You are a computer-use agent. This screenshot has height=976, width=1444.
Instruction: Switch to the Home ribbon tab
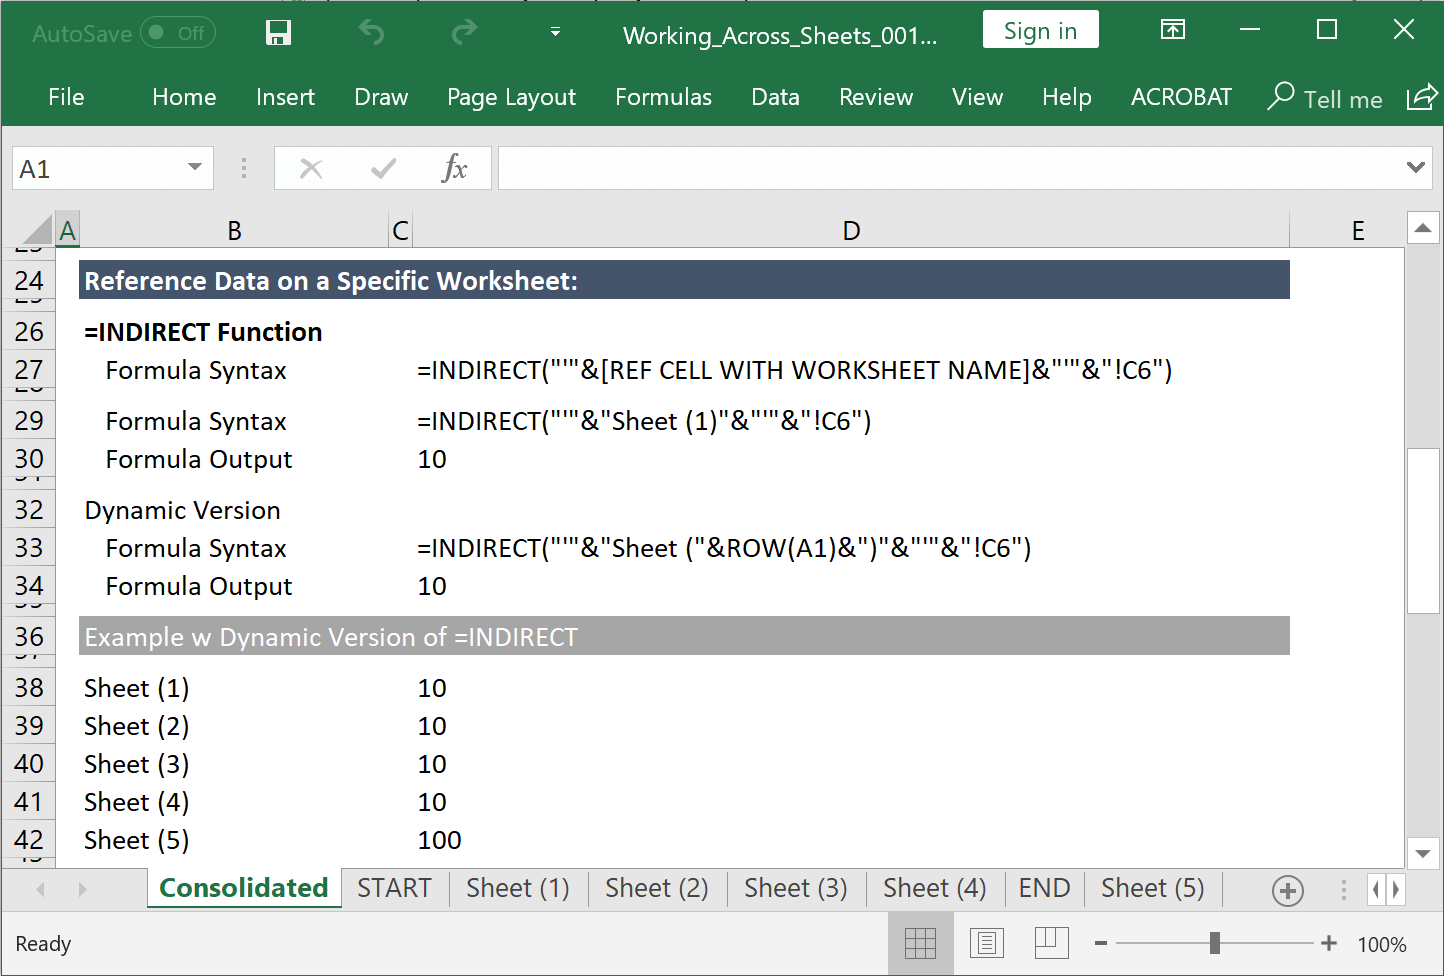[184, 97]
